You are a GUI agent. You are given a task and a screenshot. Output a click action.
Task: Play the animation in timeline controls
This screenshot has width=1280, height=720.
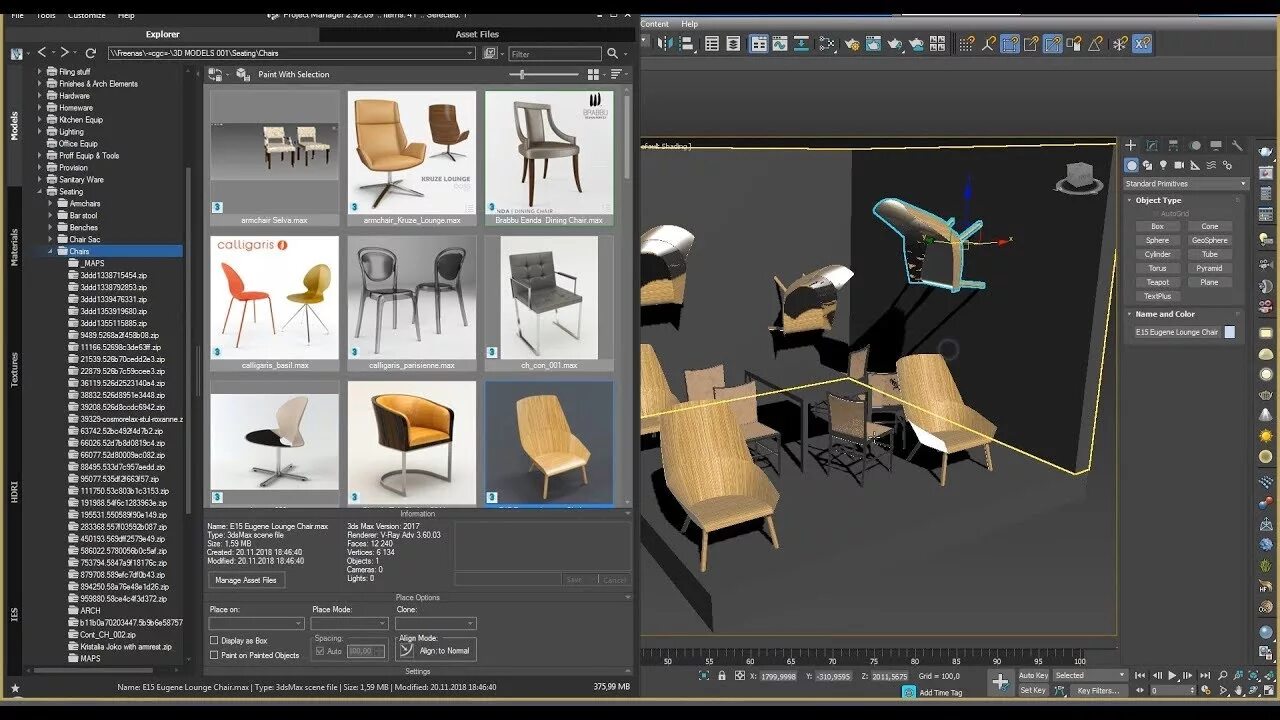coord(1173,676)
